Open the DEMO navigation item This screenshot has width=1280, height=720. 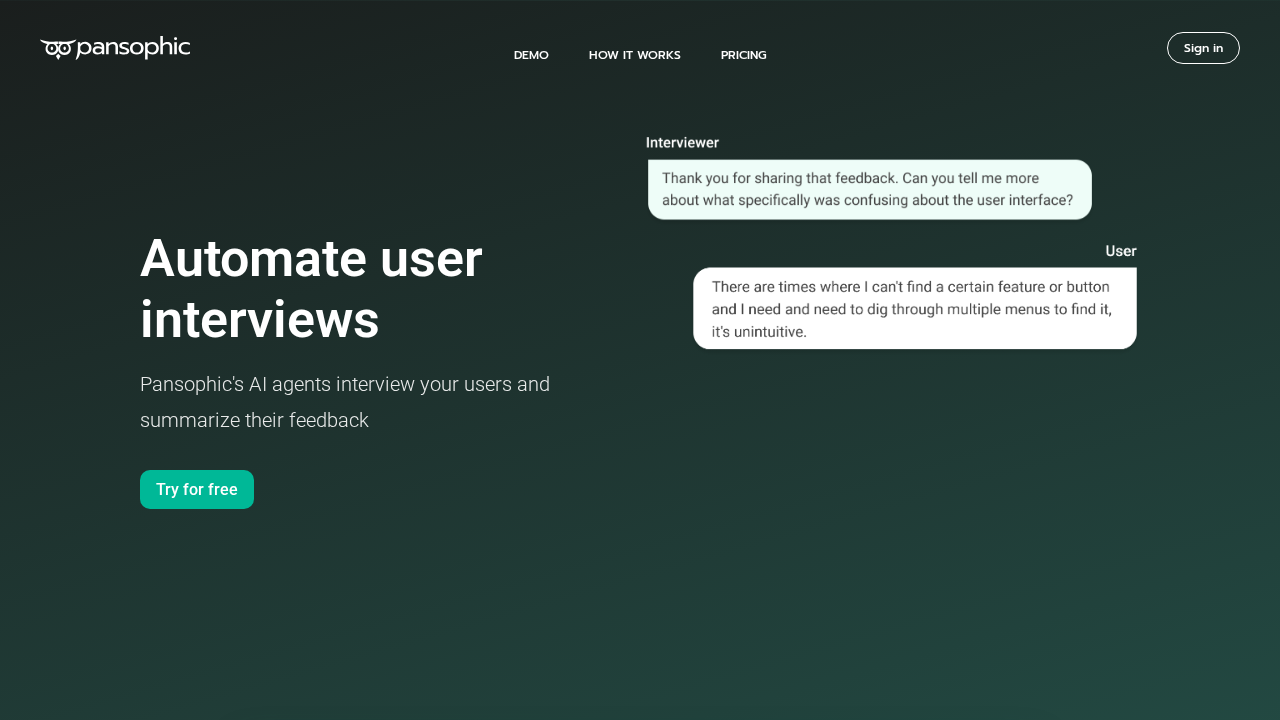pyautogui.click(x=531, y=55)
